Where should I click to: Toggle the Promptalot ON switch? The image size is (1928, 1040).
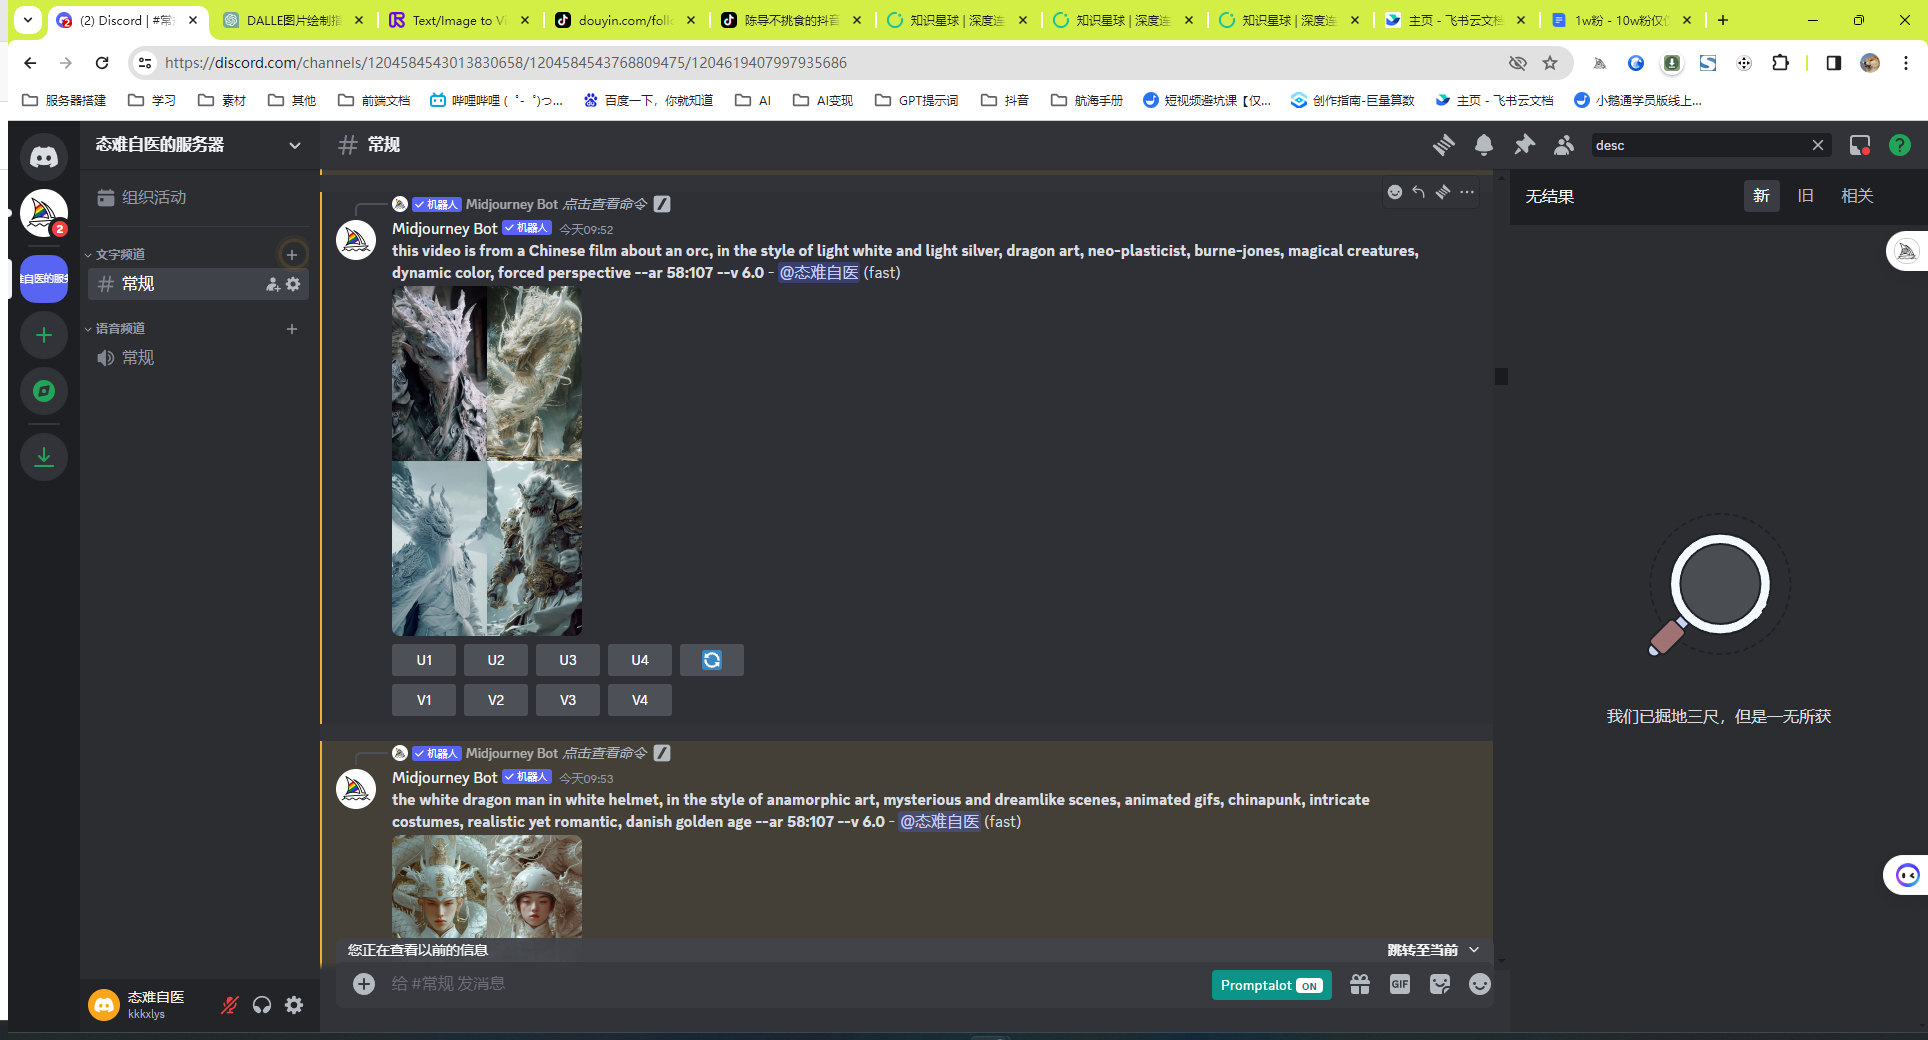(x=1272, y=985)
